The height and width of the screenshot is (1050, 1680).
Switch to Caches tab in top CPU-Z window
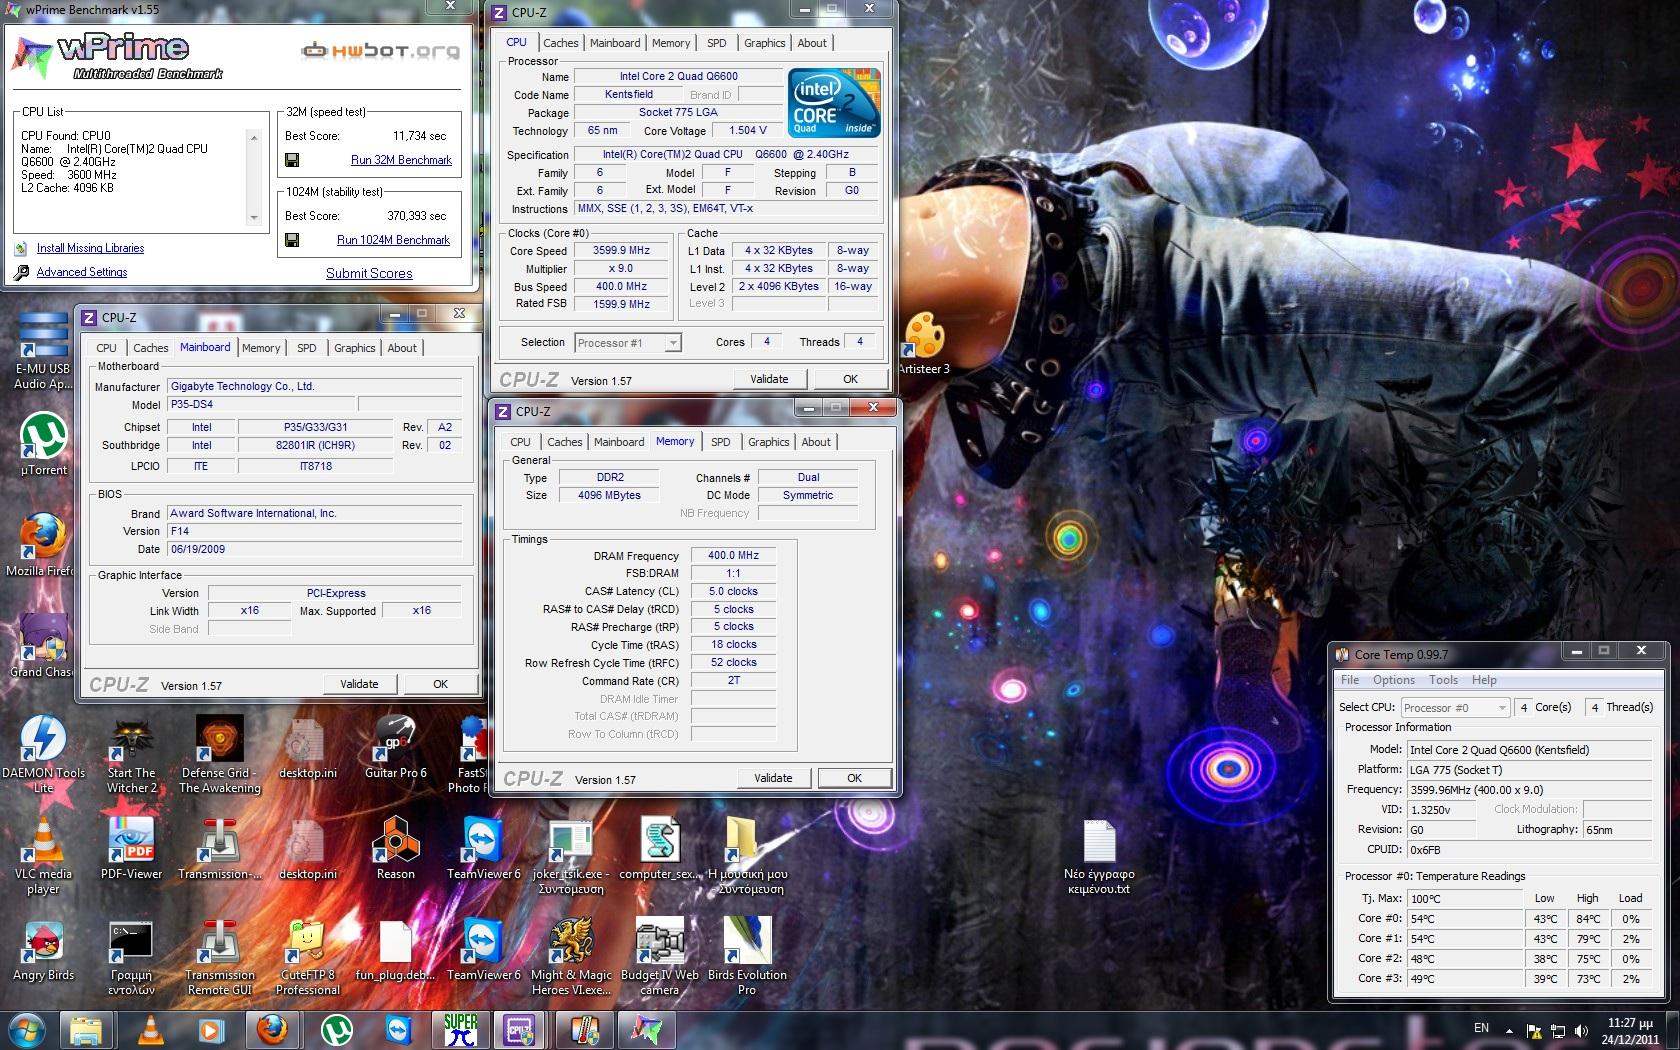pyautogui.click(x=560, y=43)
